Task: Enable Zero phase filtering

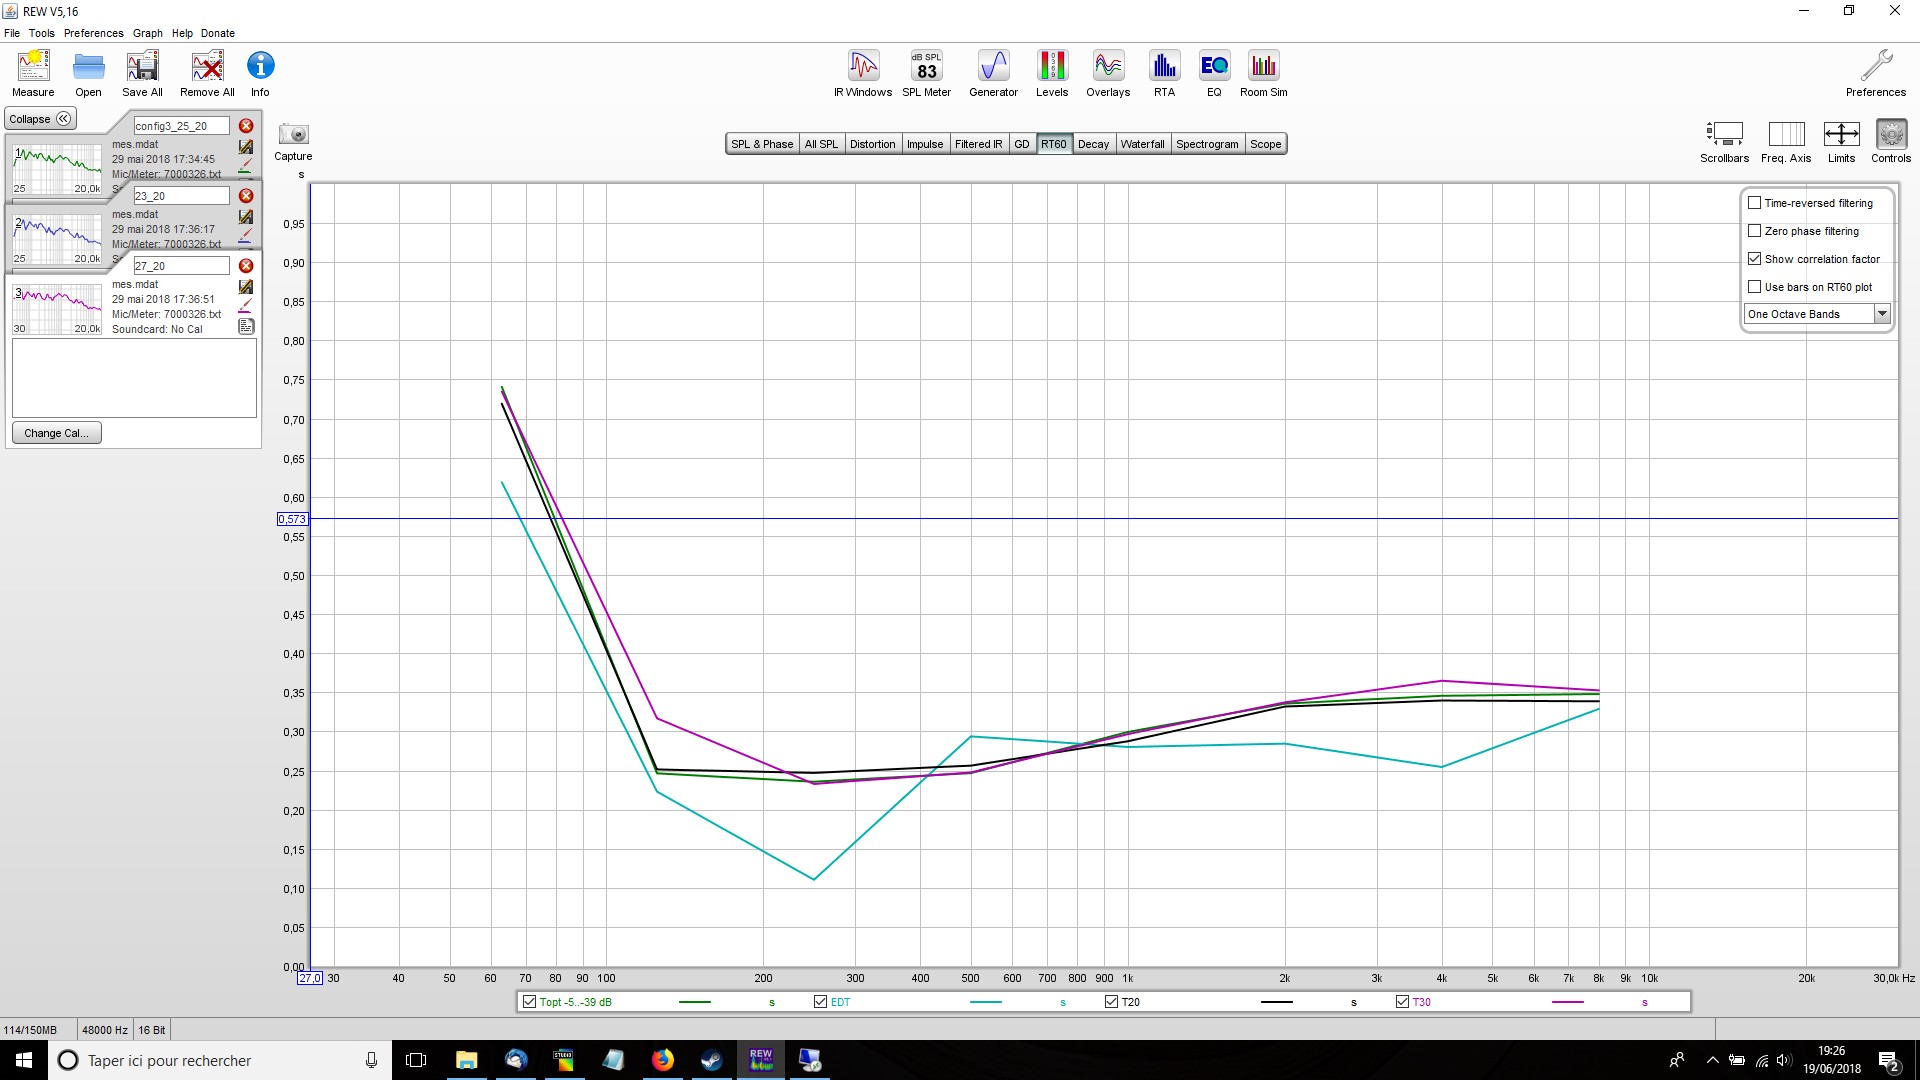Action: coord(1754,231)
